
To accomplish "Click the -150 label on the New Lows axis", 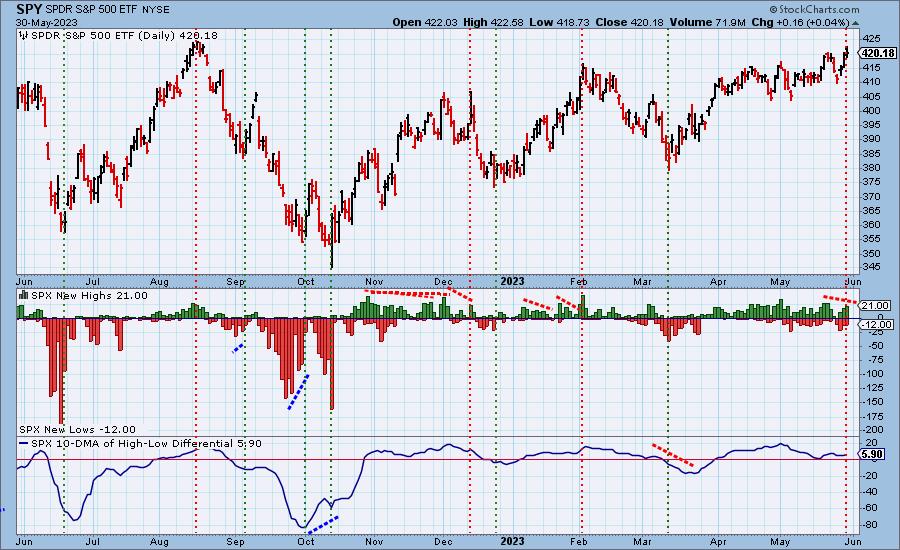I will pos(874,402).
